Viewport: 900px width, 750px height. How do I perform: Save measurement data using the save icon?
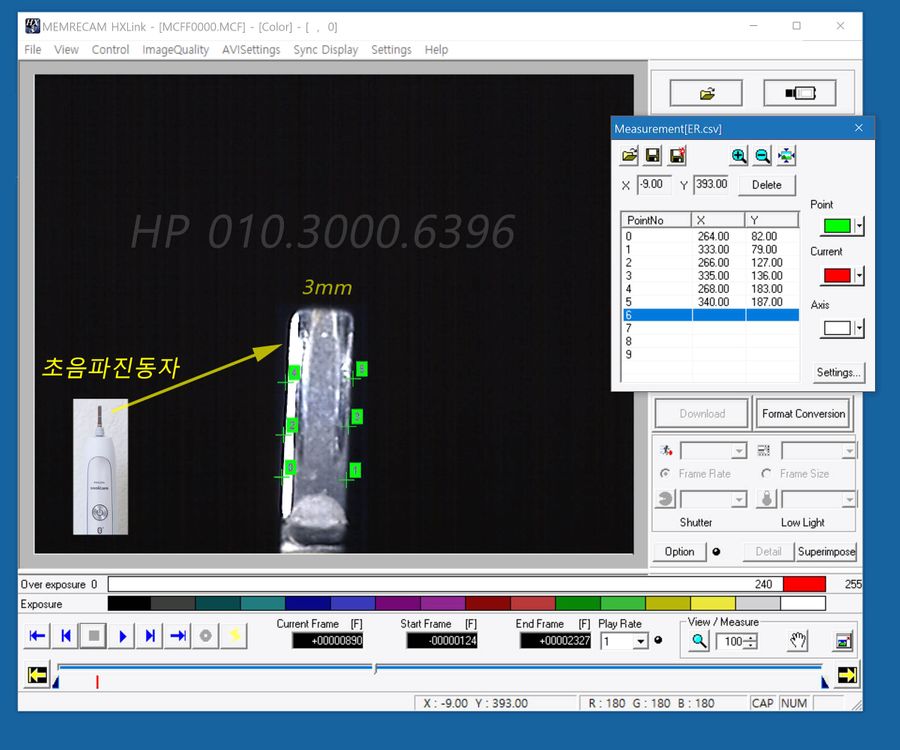click(652, 155)
